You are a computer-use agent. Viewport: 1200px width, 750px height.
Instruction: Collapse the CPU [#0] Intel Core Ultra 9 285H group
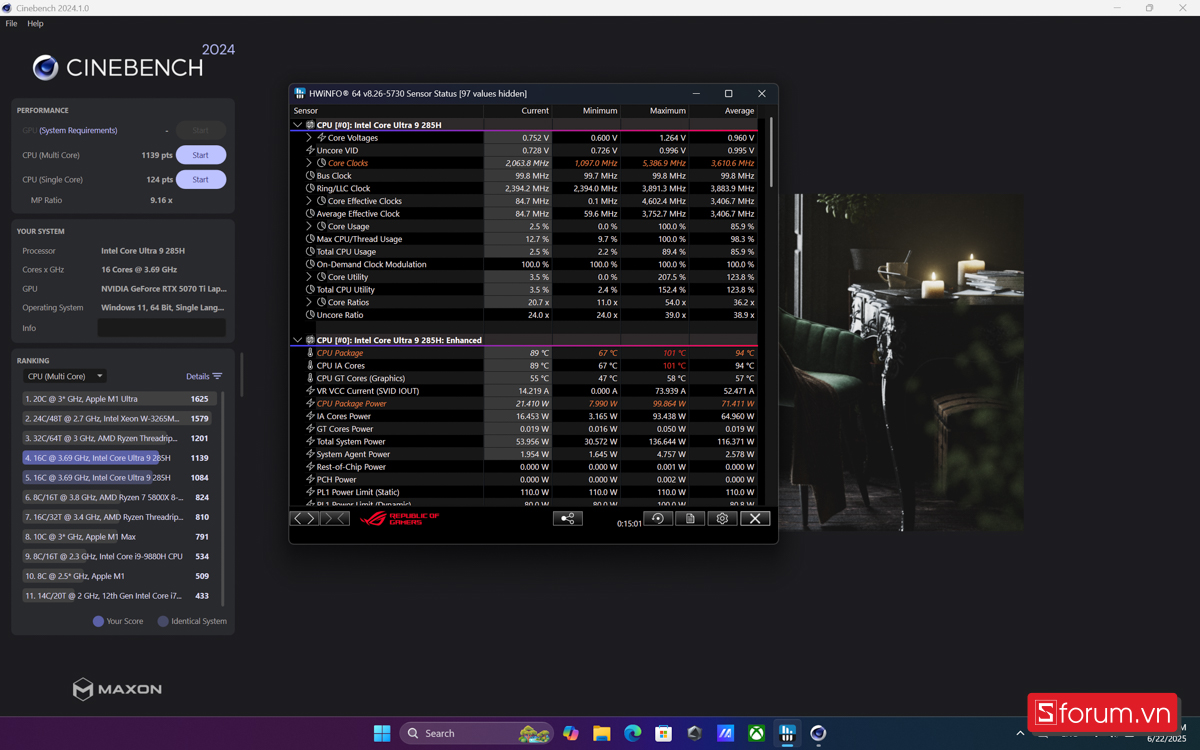tap(297, 125)
